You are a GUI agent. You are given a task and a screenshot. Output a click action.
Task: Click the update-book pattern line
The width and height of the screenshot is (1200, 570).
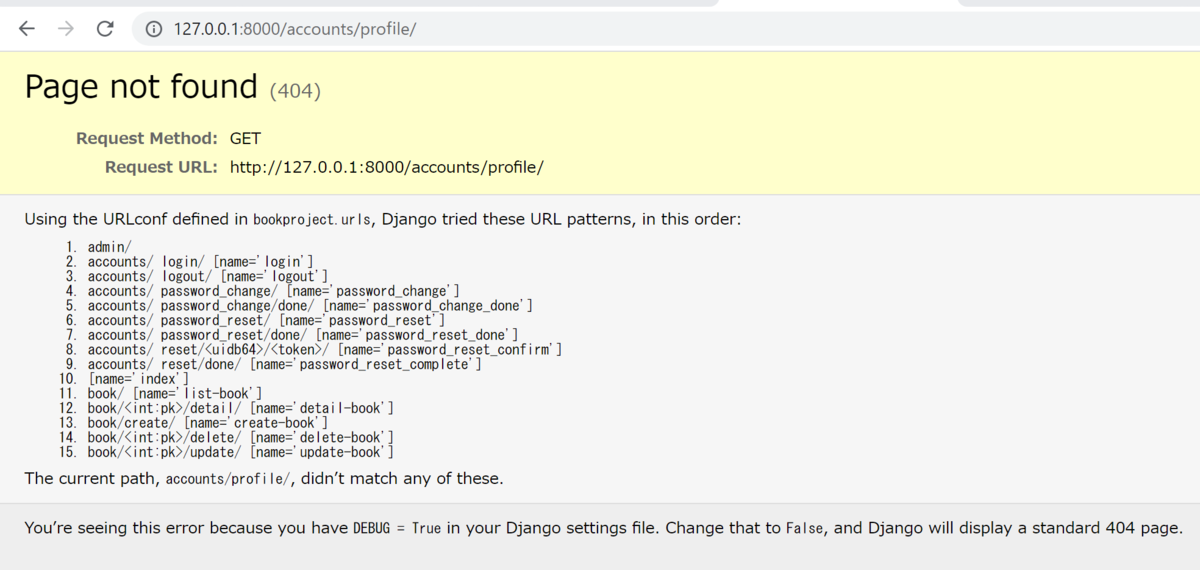pyautogui.click(x=241, y=452)
